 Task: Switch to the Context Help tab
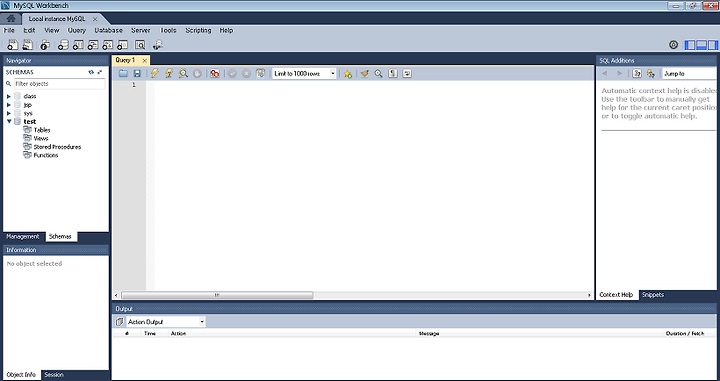pos(616,295)
